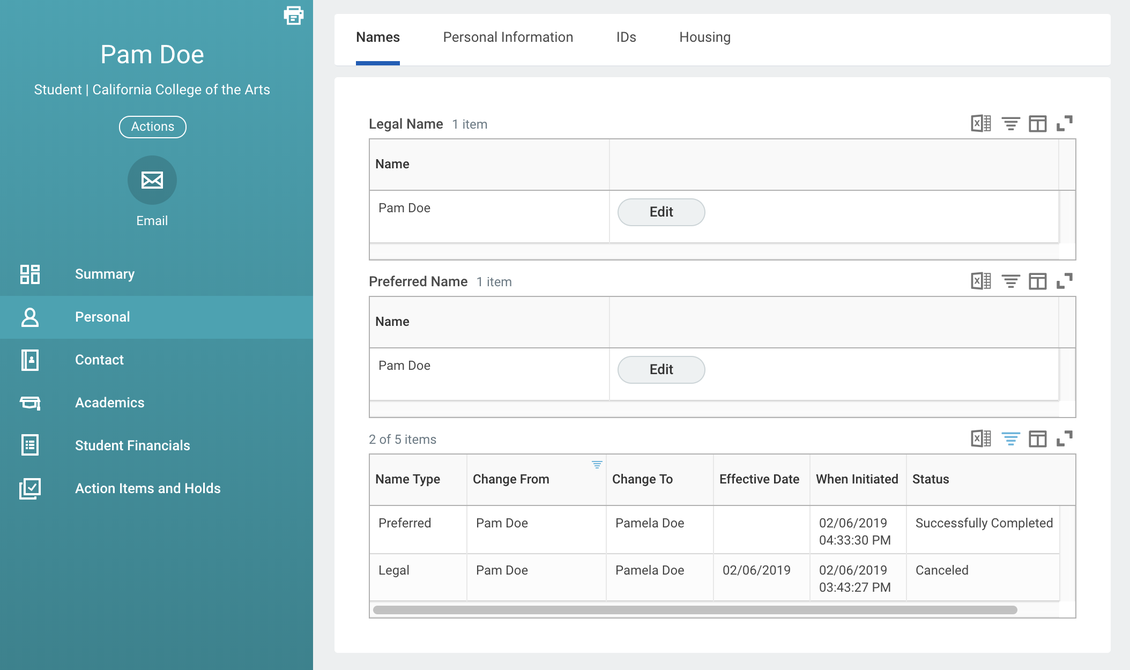The image size is (1130, 670).
Task: Click Pamela Doe in the Legal row
Action: pyautogui.click(x=649, y=570)
